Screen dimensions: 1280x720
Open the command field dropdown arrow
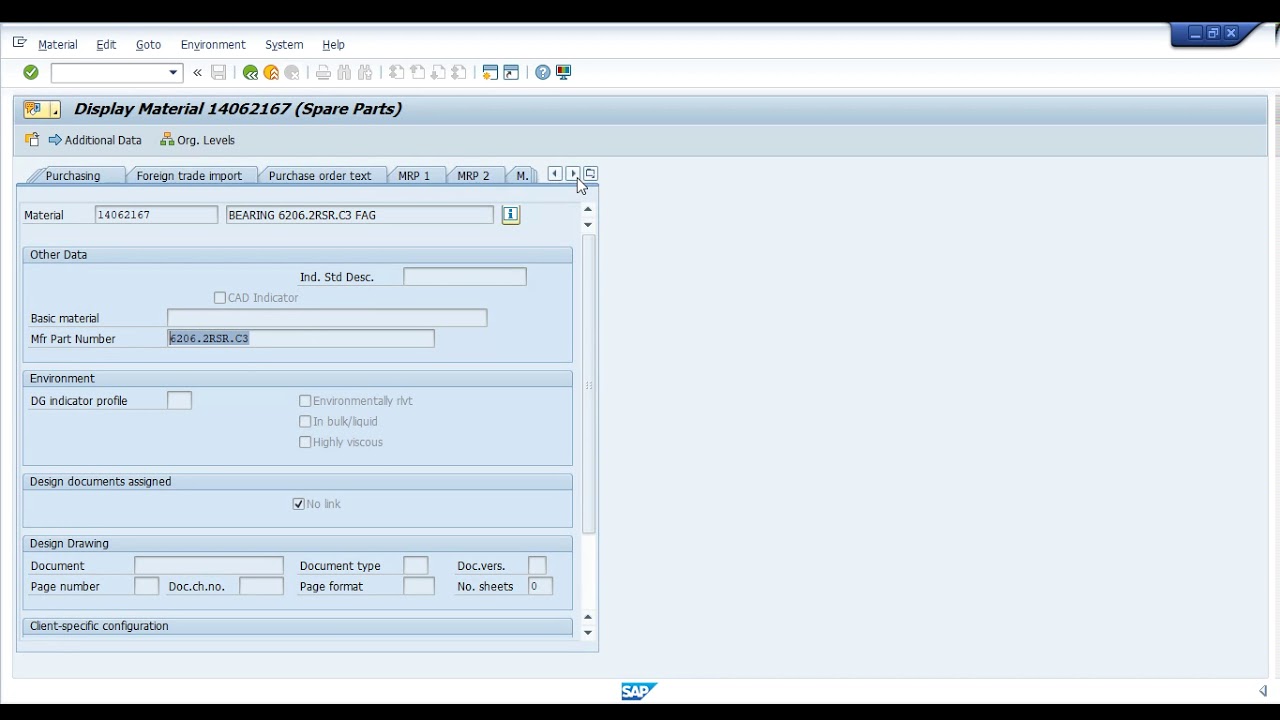173,72
